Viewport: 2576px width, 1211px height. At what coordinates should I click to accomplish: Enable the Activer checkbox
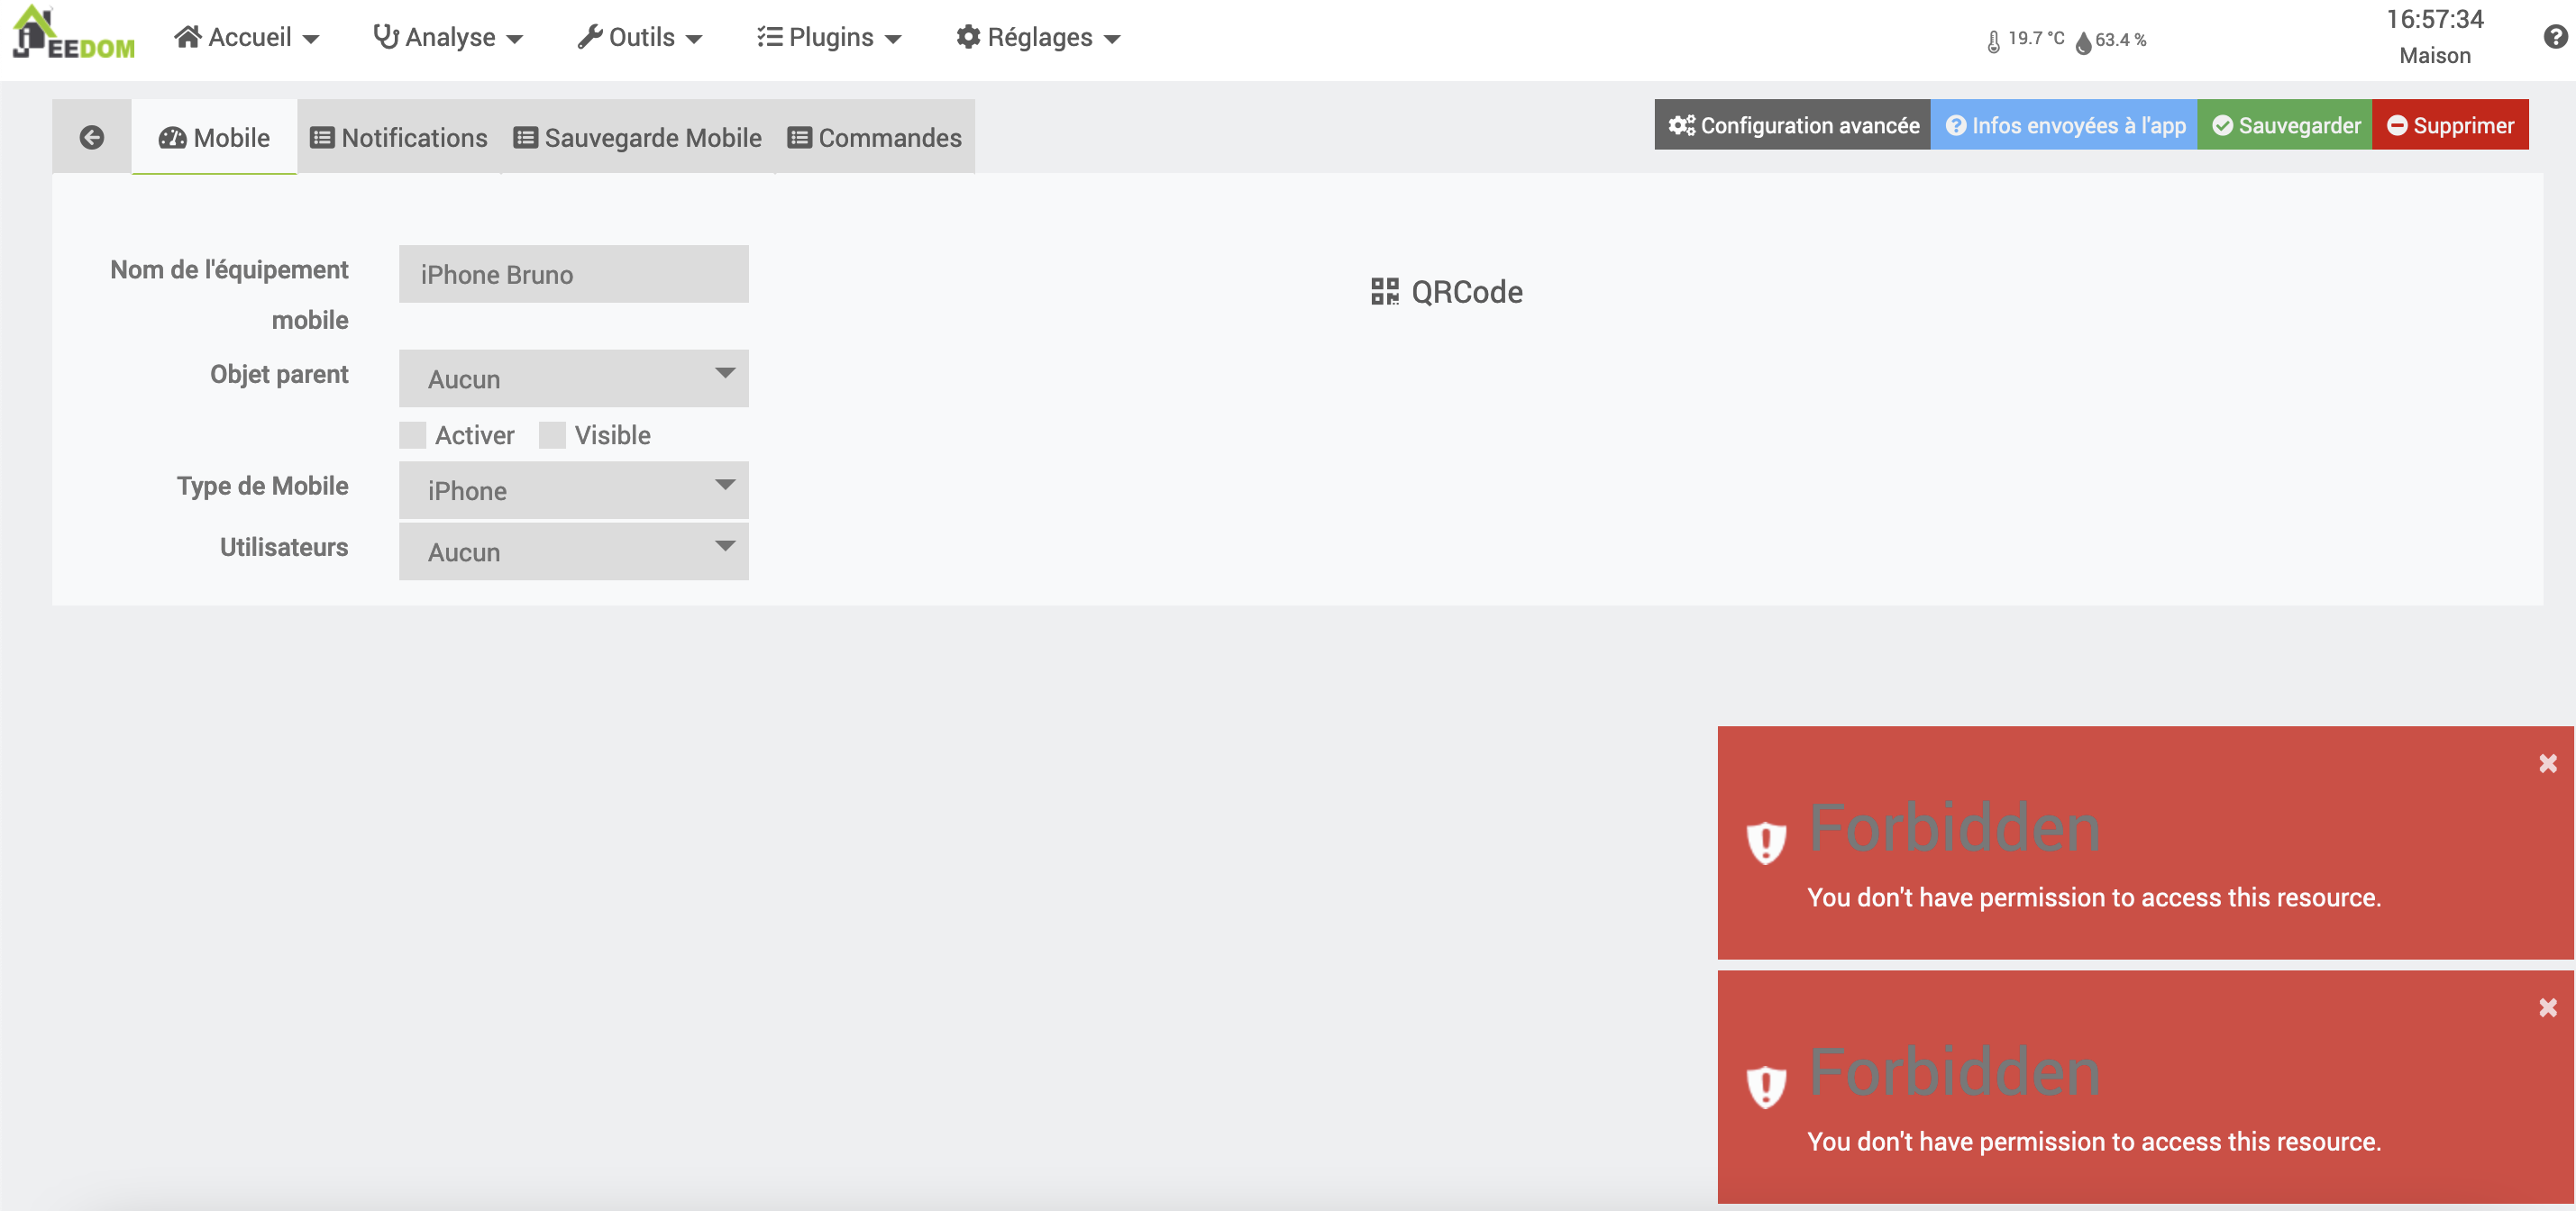pos(413,435)
